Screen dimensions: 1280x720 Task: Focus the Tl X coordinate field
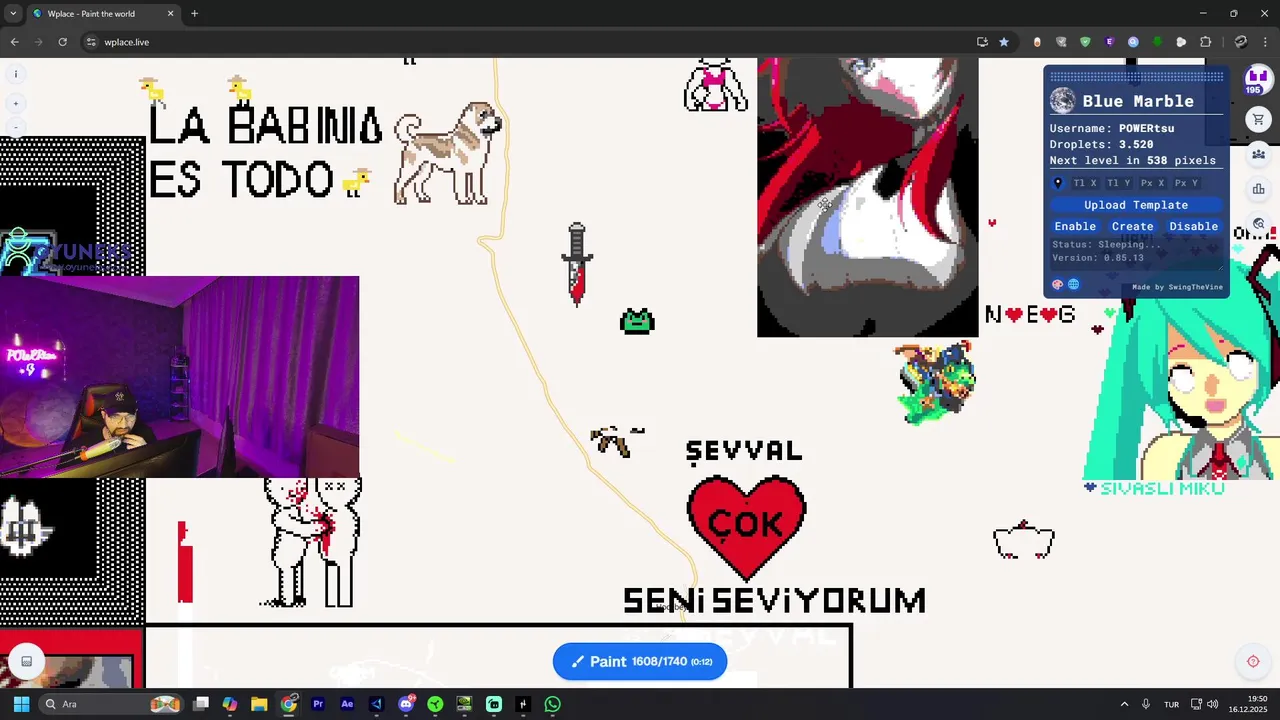pos(1085,183)
